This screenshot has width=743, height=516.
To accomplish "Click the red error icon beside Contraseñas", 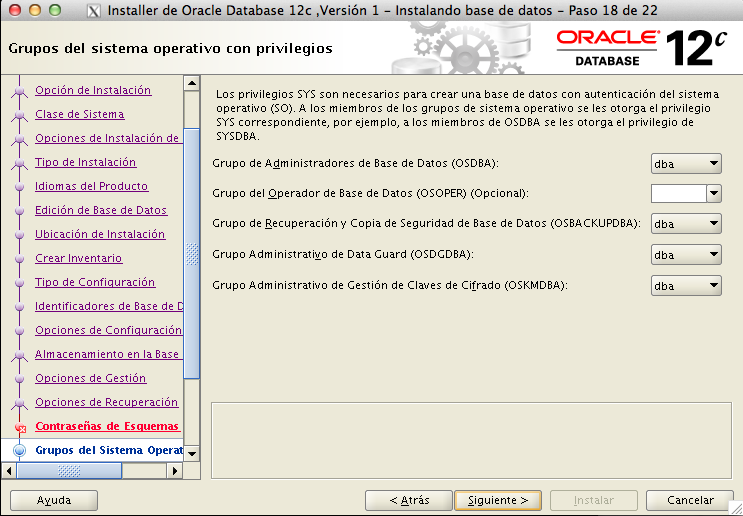I will point(20,428).
